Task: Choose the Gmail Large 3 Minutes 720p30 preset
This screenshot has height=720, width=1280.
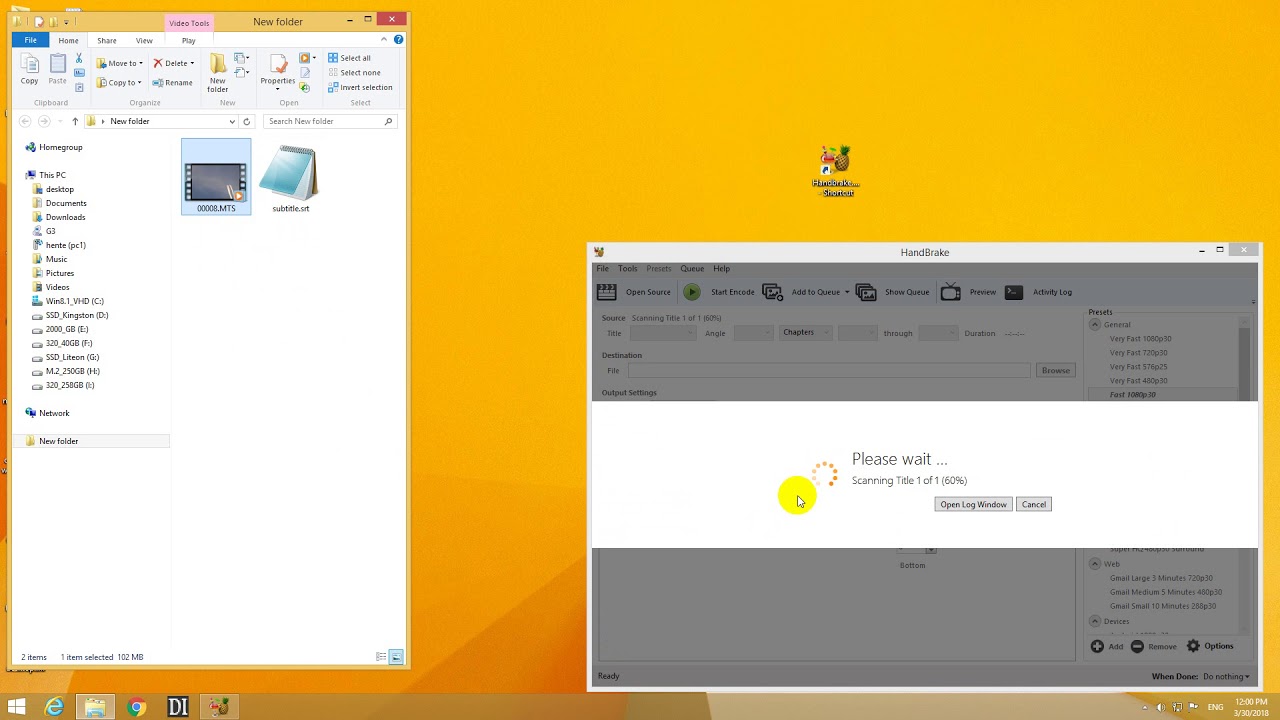Action: [1161, 578]
